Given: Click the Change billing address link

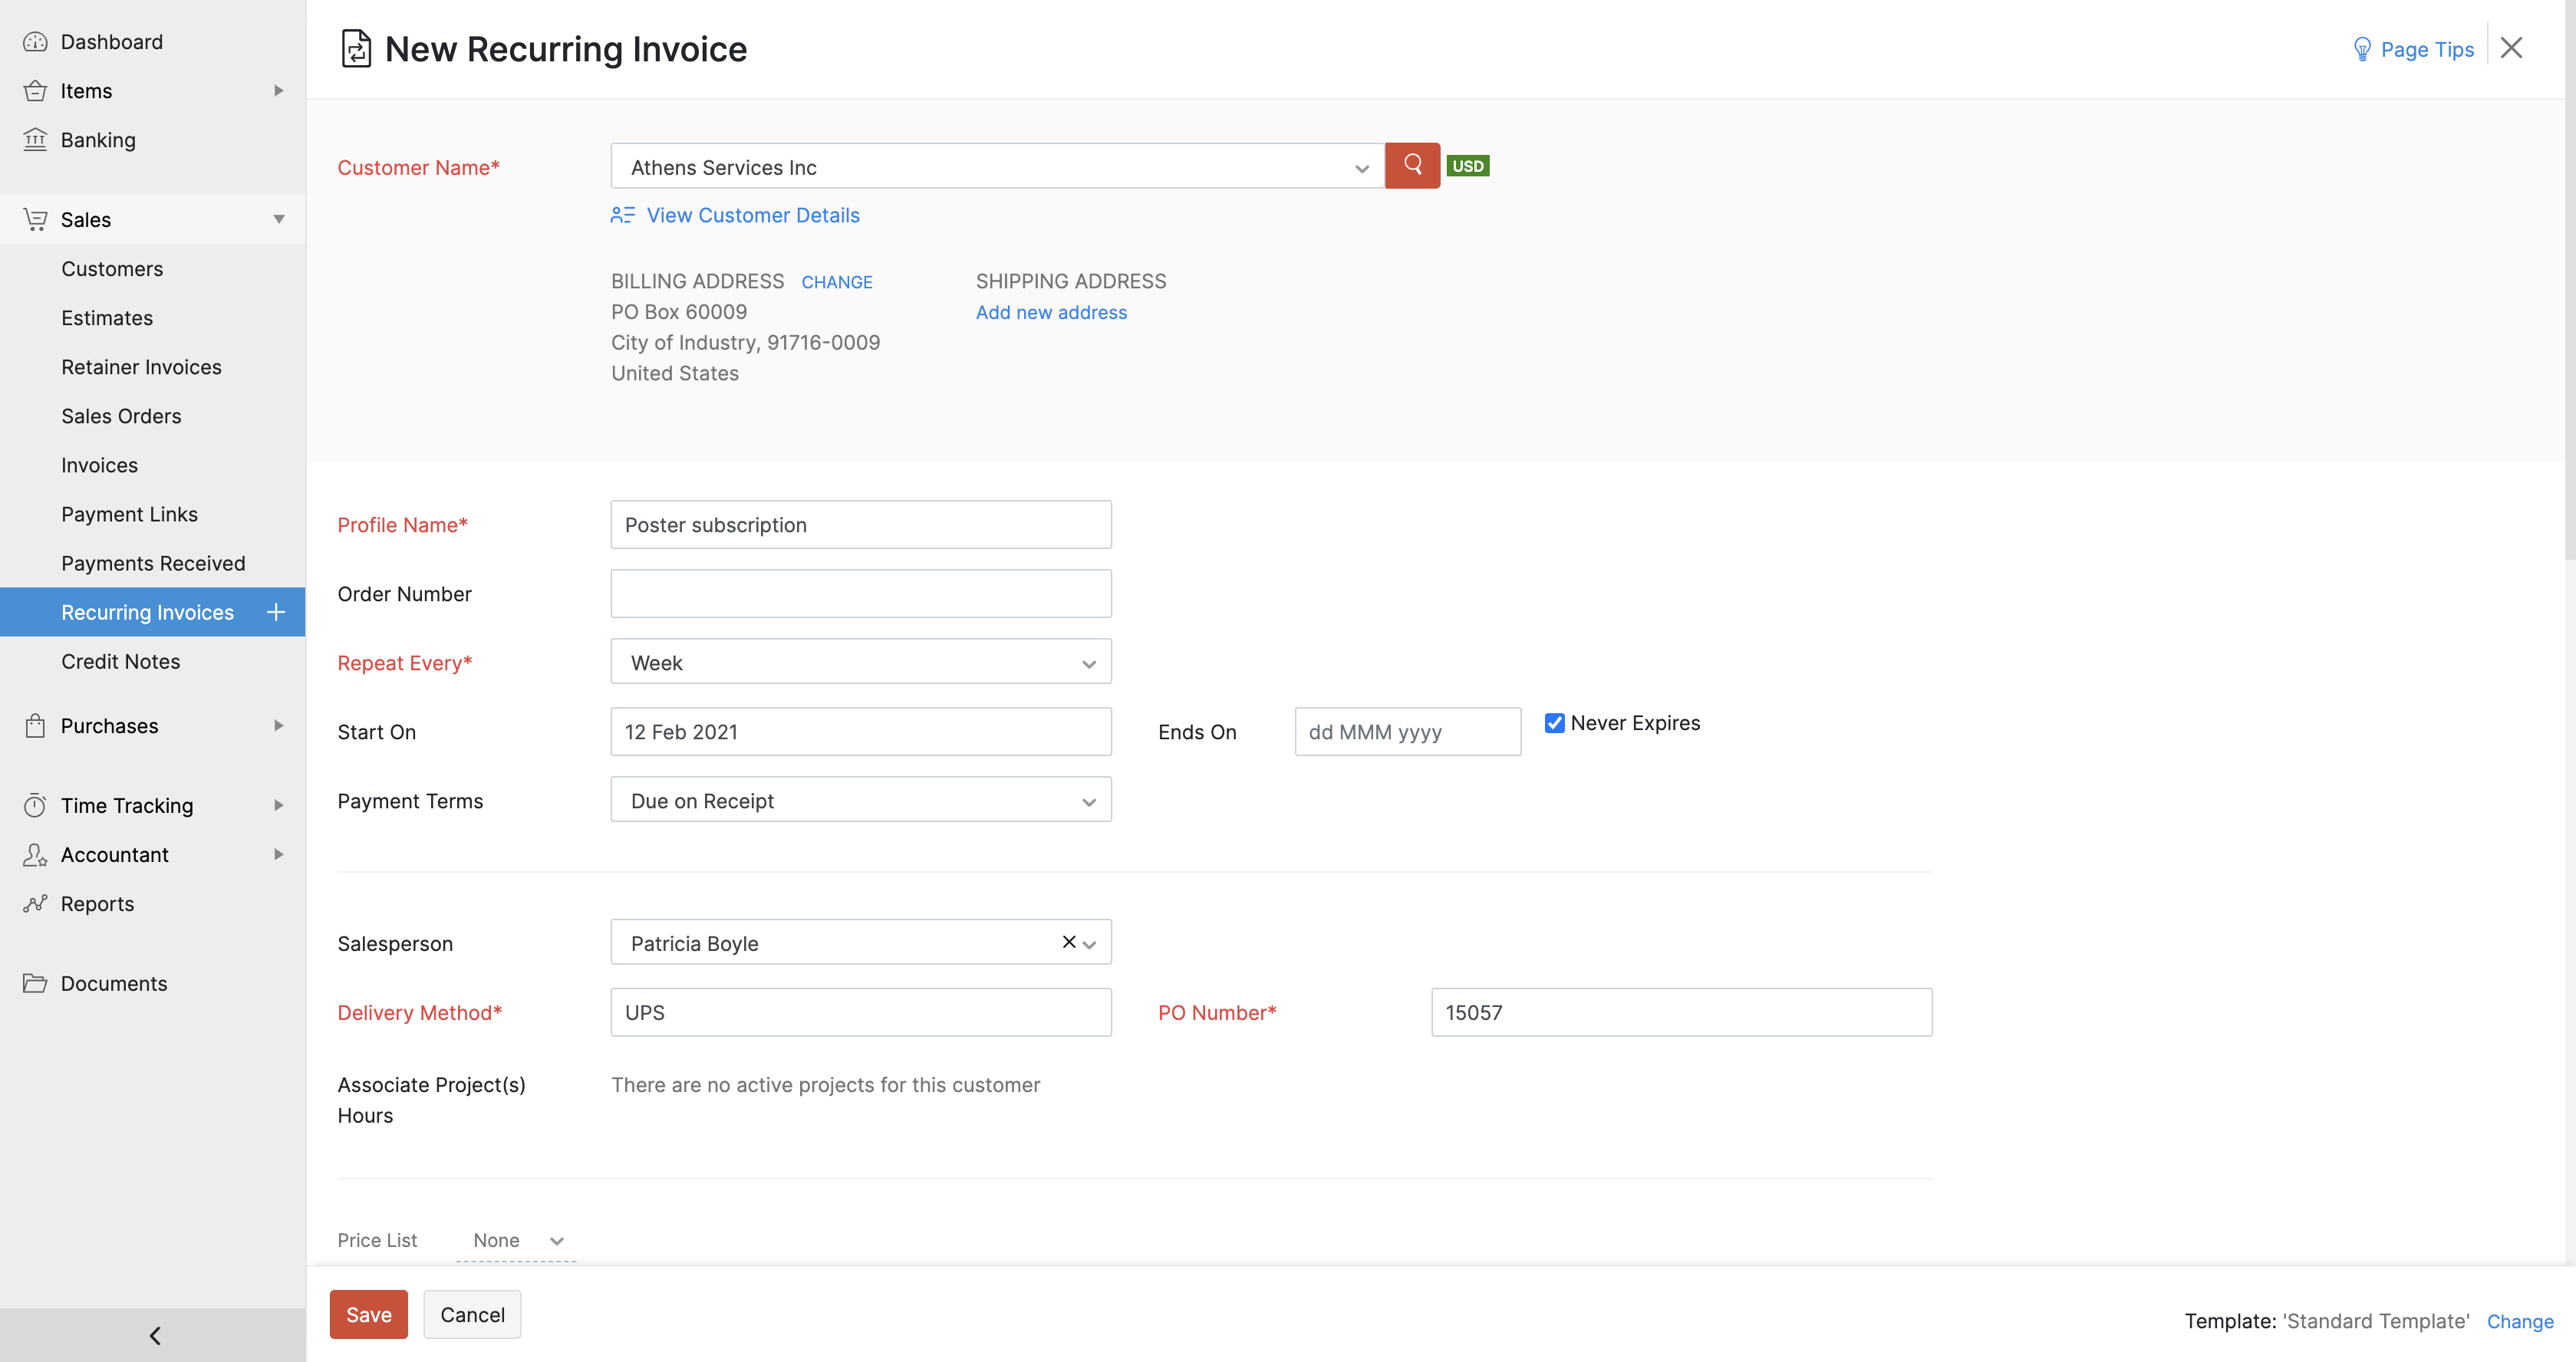Looking at the screenshot, I should point(836,281).
